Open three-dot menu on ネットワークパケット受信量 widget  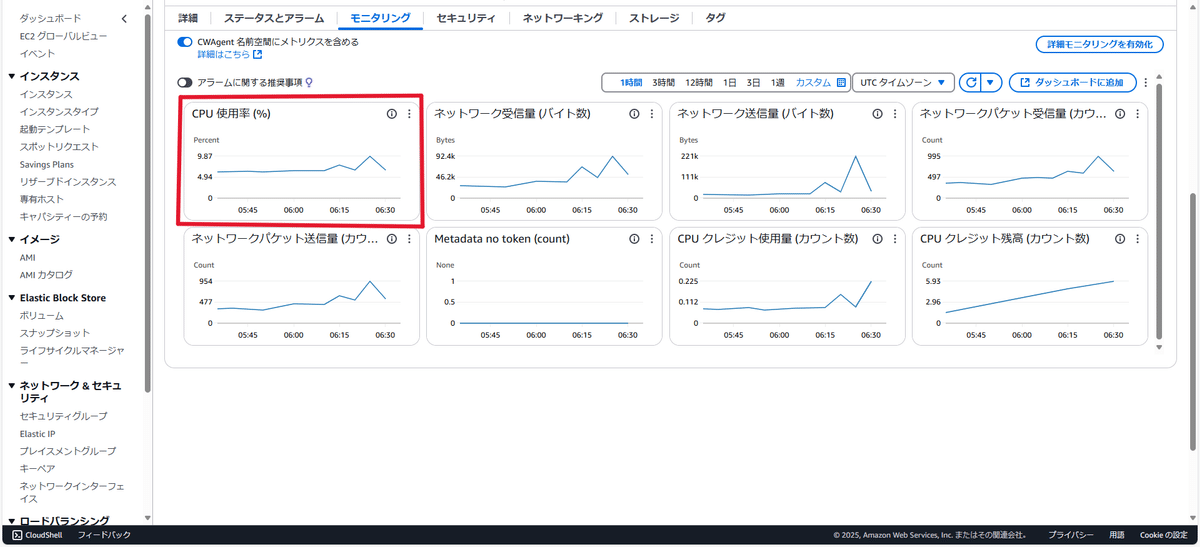click(1138, 114)
